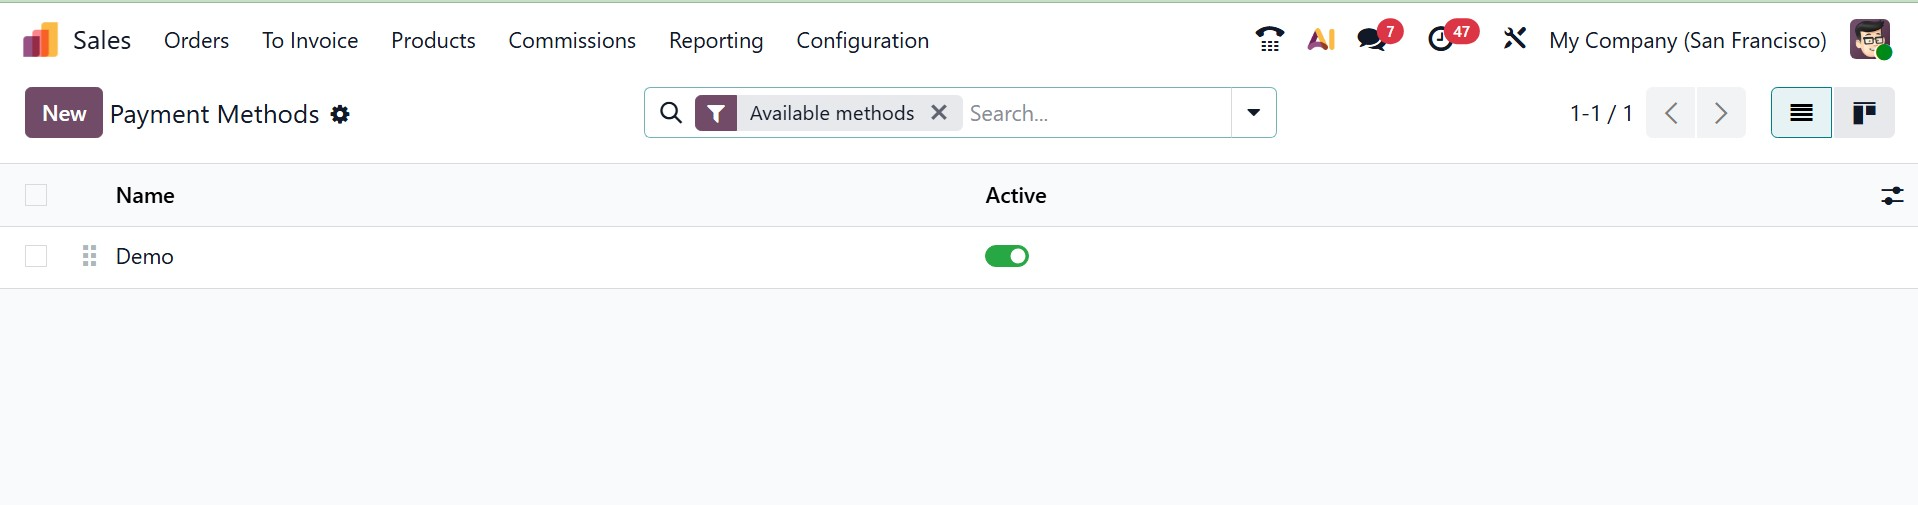Open the Reporting menu
This screenshot has height=505, width=1918.
click(x=716, y=41)
